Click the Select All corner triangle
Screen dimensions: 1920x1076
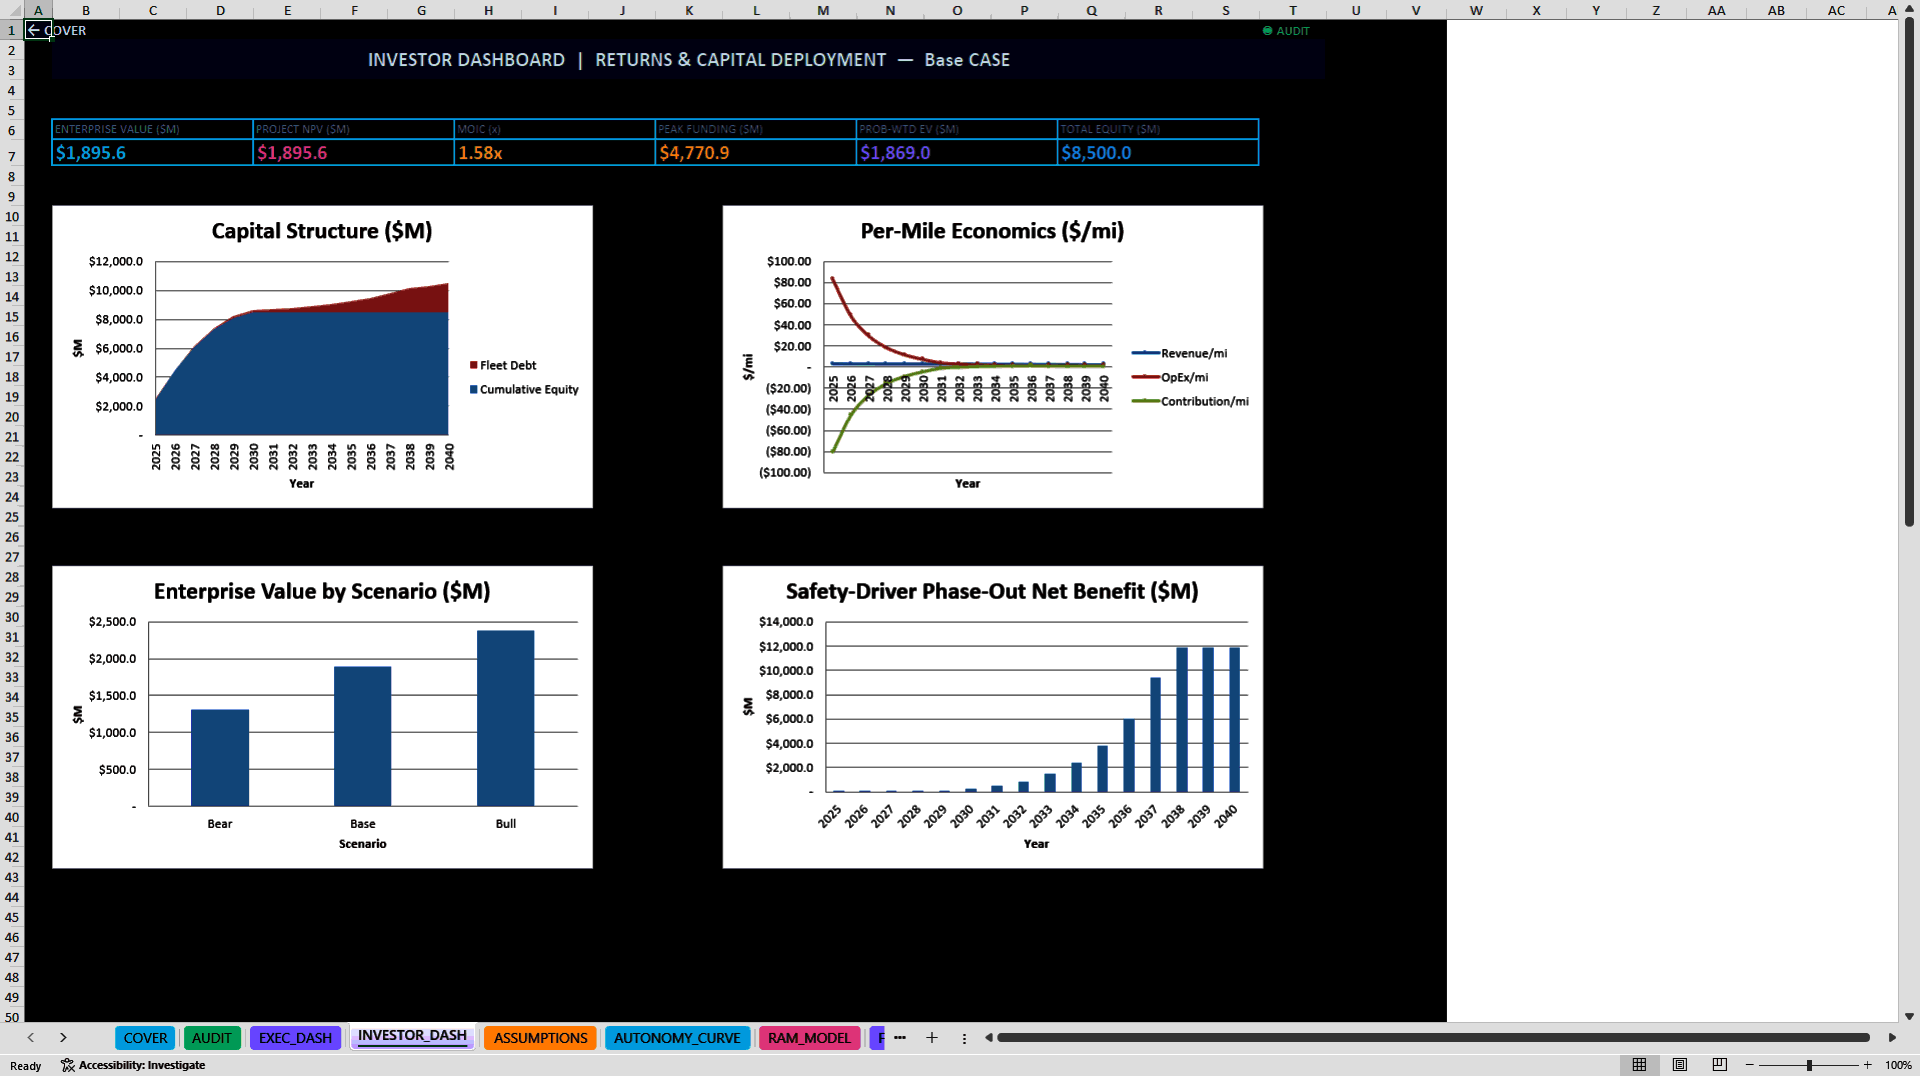[12, 10]
